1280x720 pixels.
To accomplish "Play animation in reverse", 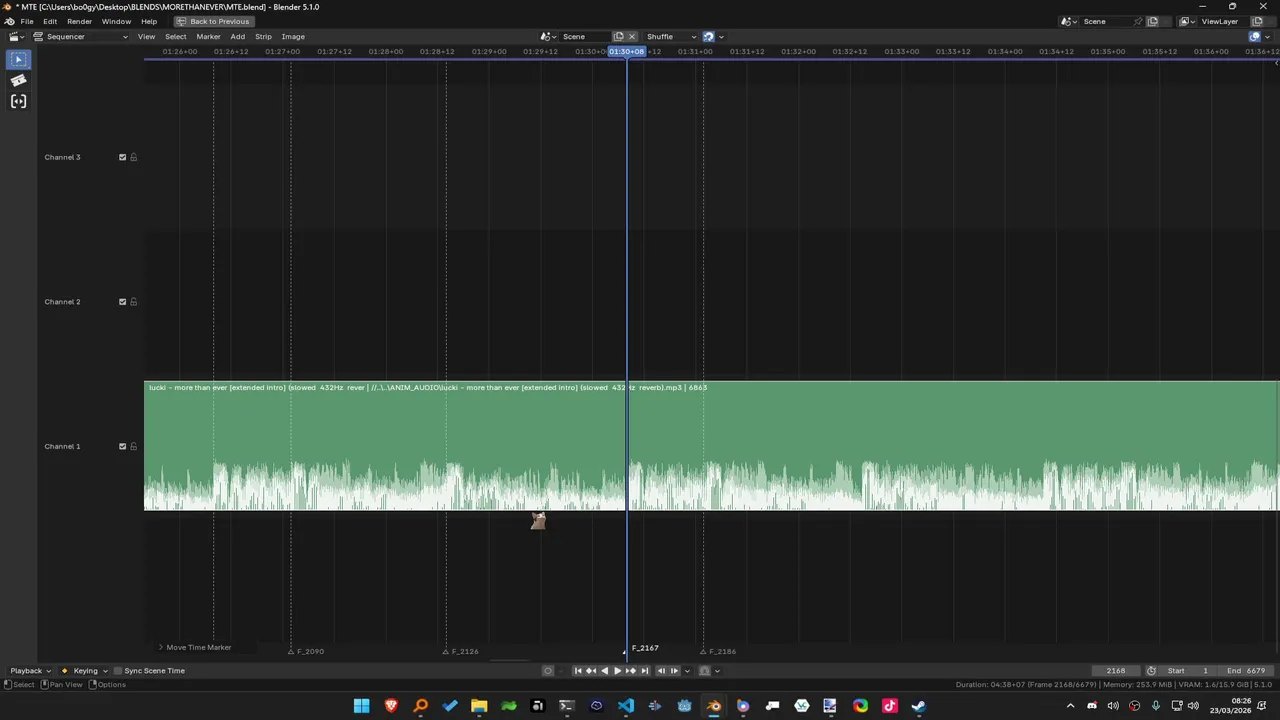I will point(605,671).
